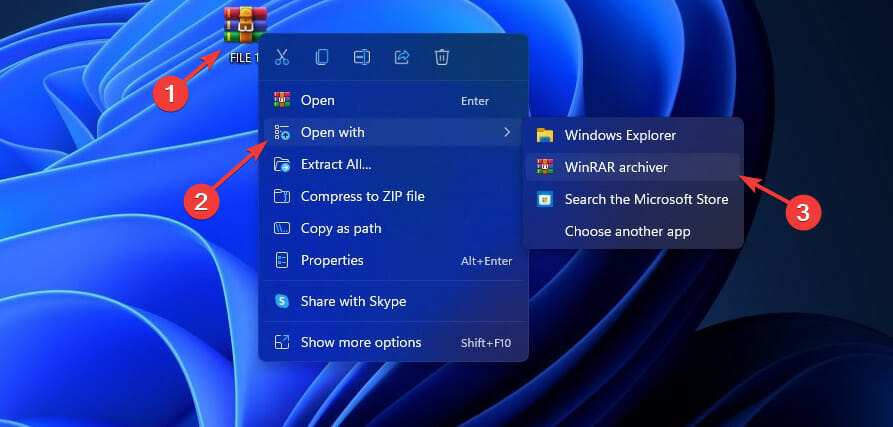Click the Cut scissors icon in context menu
Image resolution: width=893 pixels, height=427 pixels.
coord(282,57)
